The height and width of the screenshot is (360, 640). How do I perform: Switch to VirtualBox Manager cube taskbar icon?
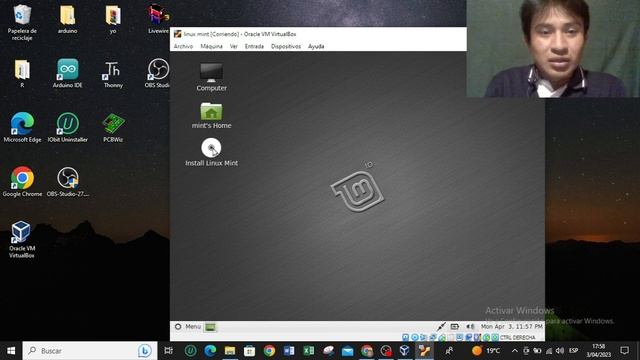pyautogui.click(x=404, y=351)
